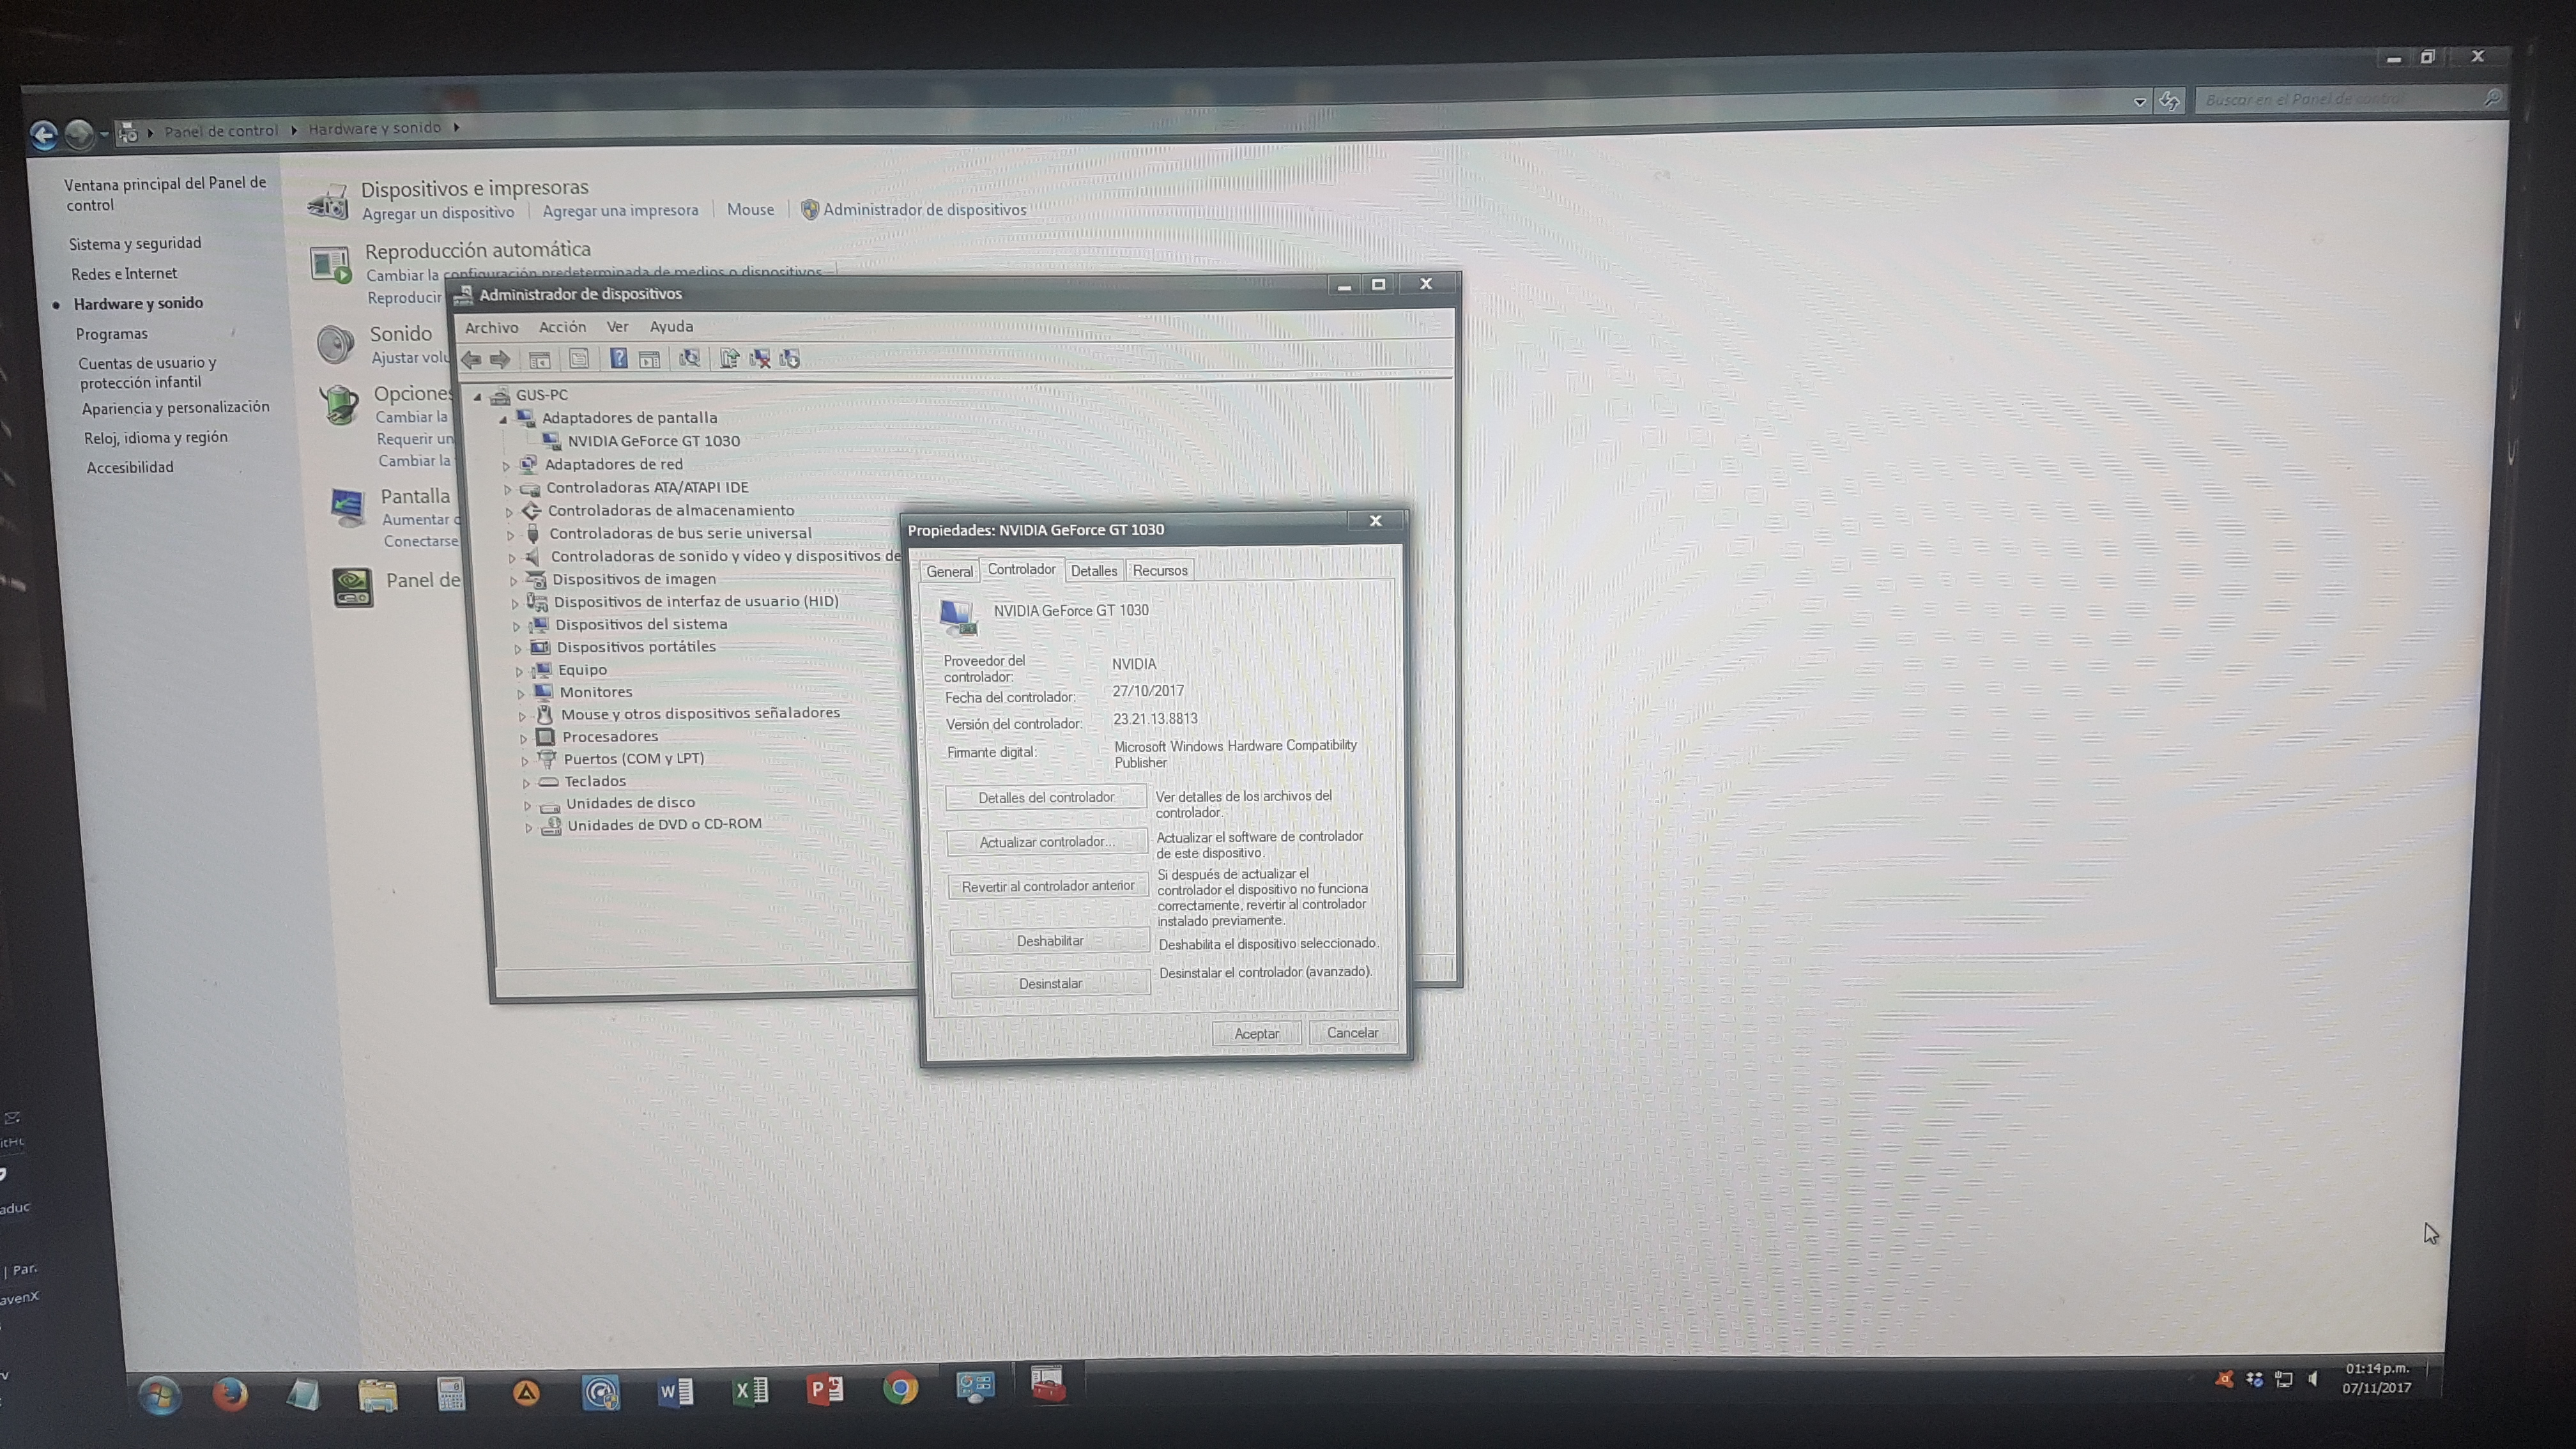Collapse the GUS-PC root node
2576x1449 pixels.
478,397
